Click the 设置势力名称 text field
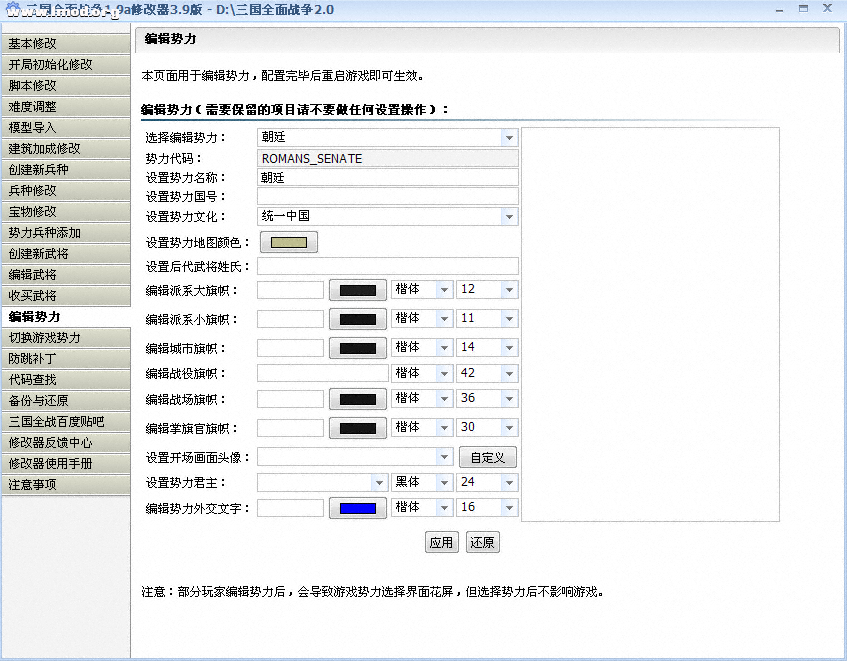This screenshot has width=847, height=661. [388, 178]
